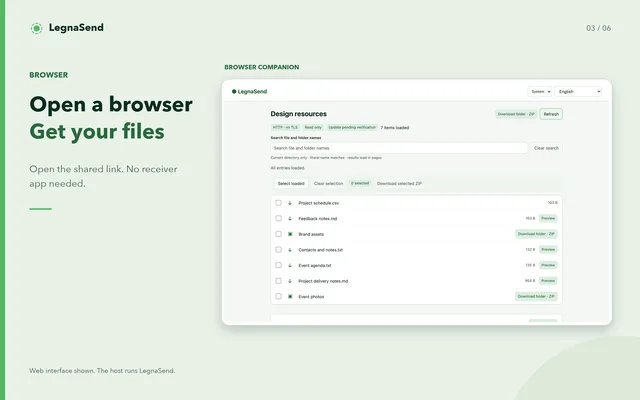Viewport: 640px width, 400px height.
Task: Click the download arrow beside Event agenda.txt
Action: 290,265
